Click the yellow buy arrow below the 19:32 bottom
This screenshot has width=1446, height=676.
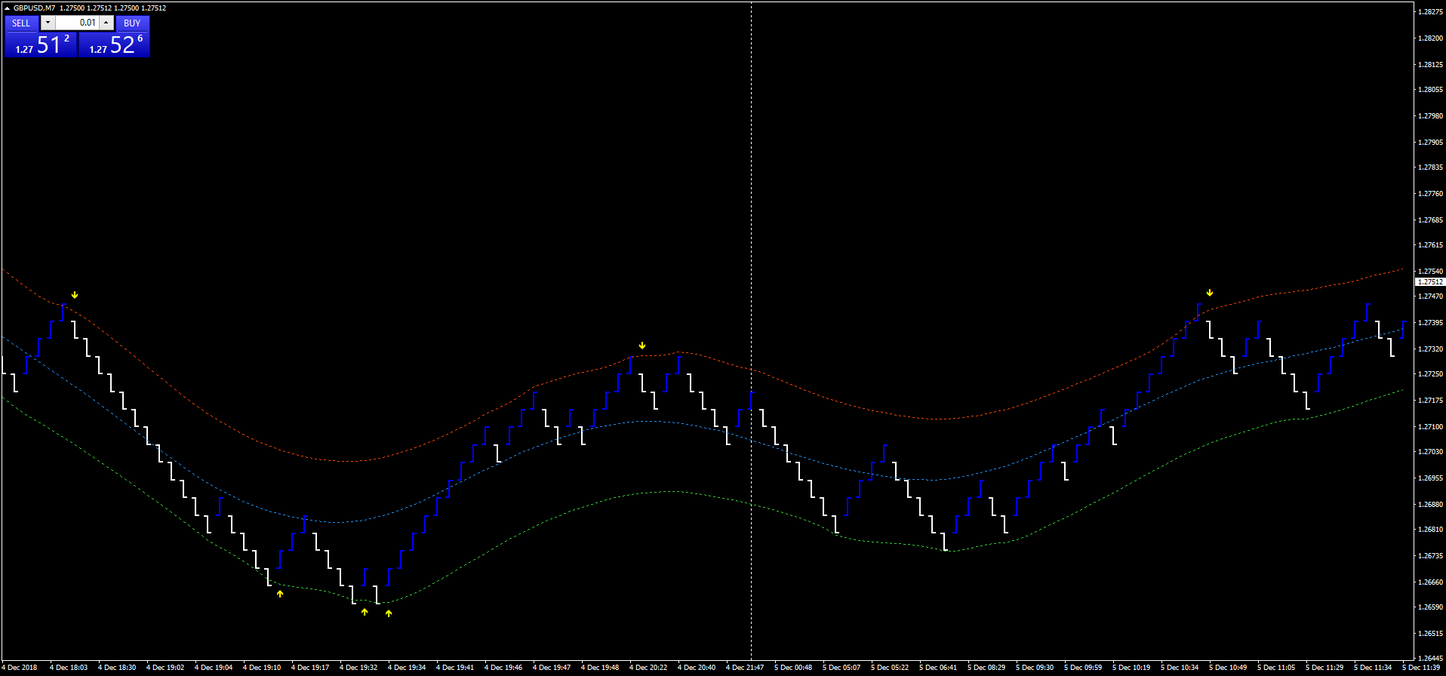[364, 610]
